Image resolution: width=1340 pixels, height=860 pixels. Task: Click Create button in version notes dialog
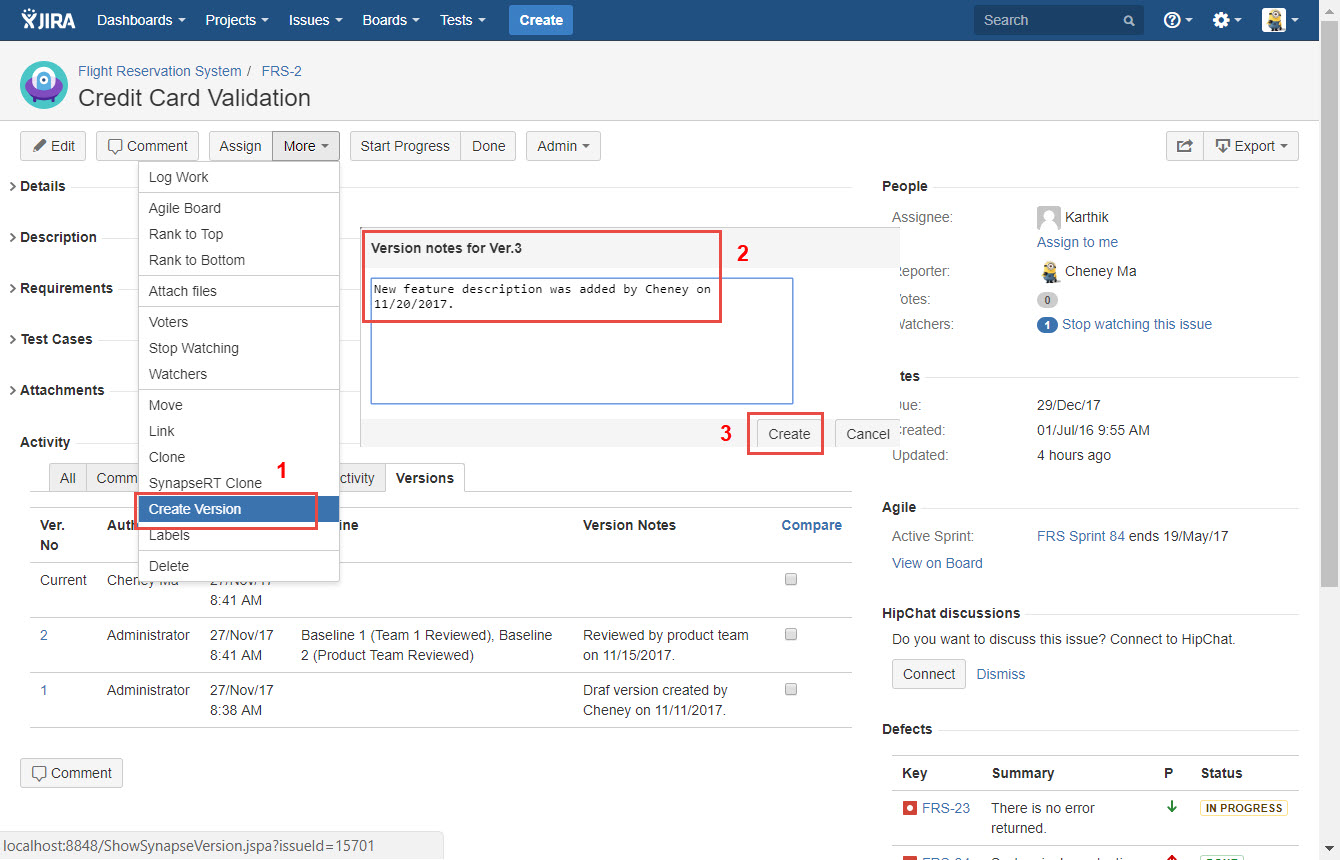[x=789, y=434]
